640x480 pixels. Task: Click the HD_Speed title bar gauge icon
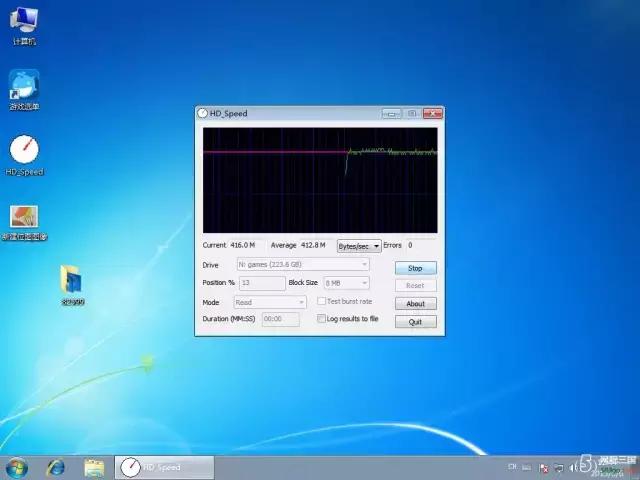pyautogui.click(x=203, y=113)
